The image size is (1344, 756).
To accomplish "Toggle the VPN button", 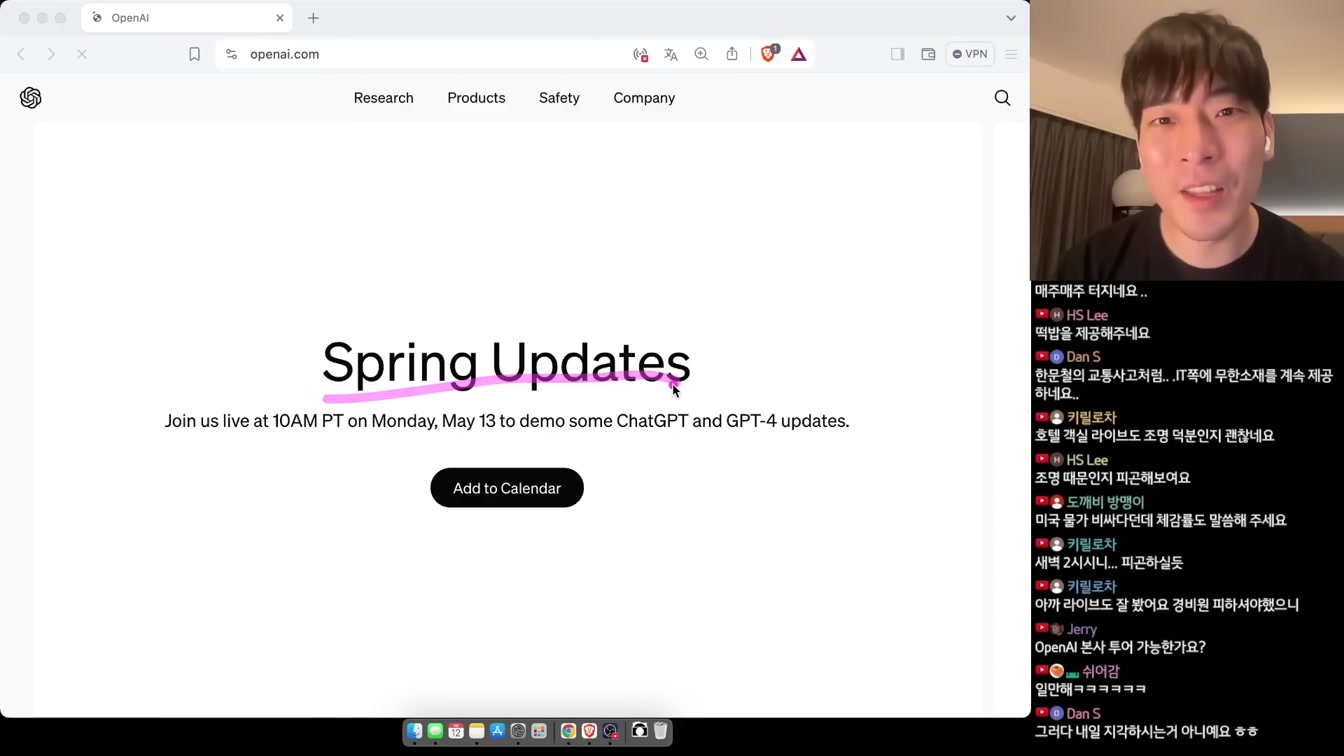I will point(970,54).
